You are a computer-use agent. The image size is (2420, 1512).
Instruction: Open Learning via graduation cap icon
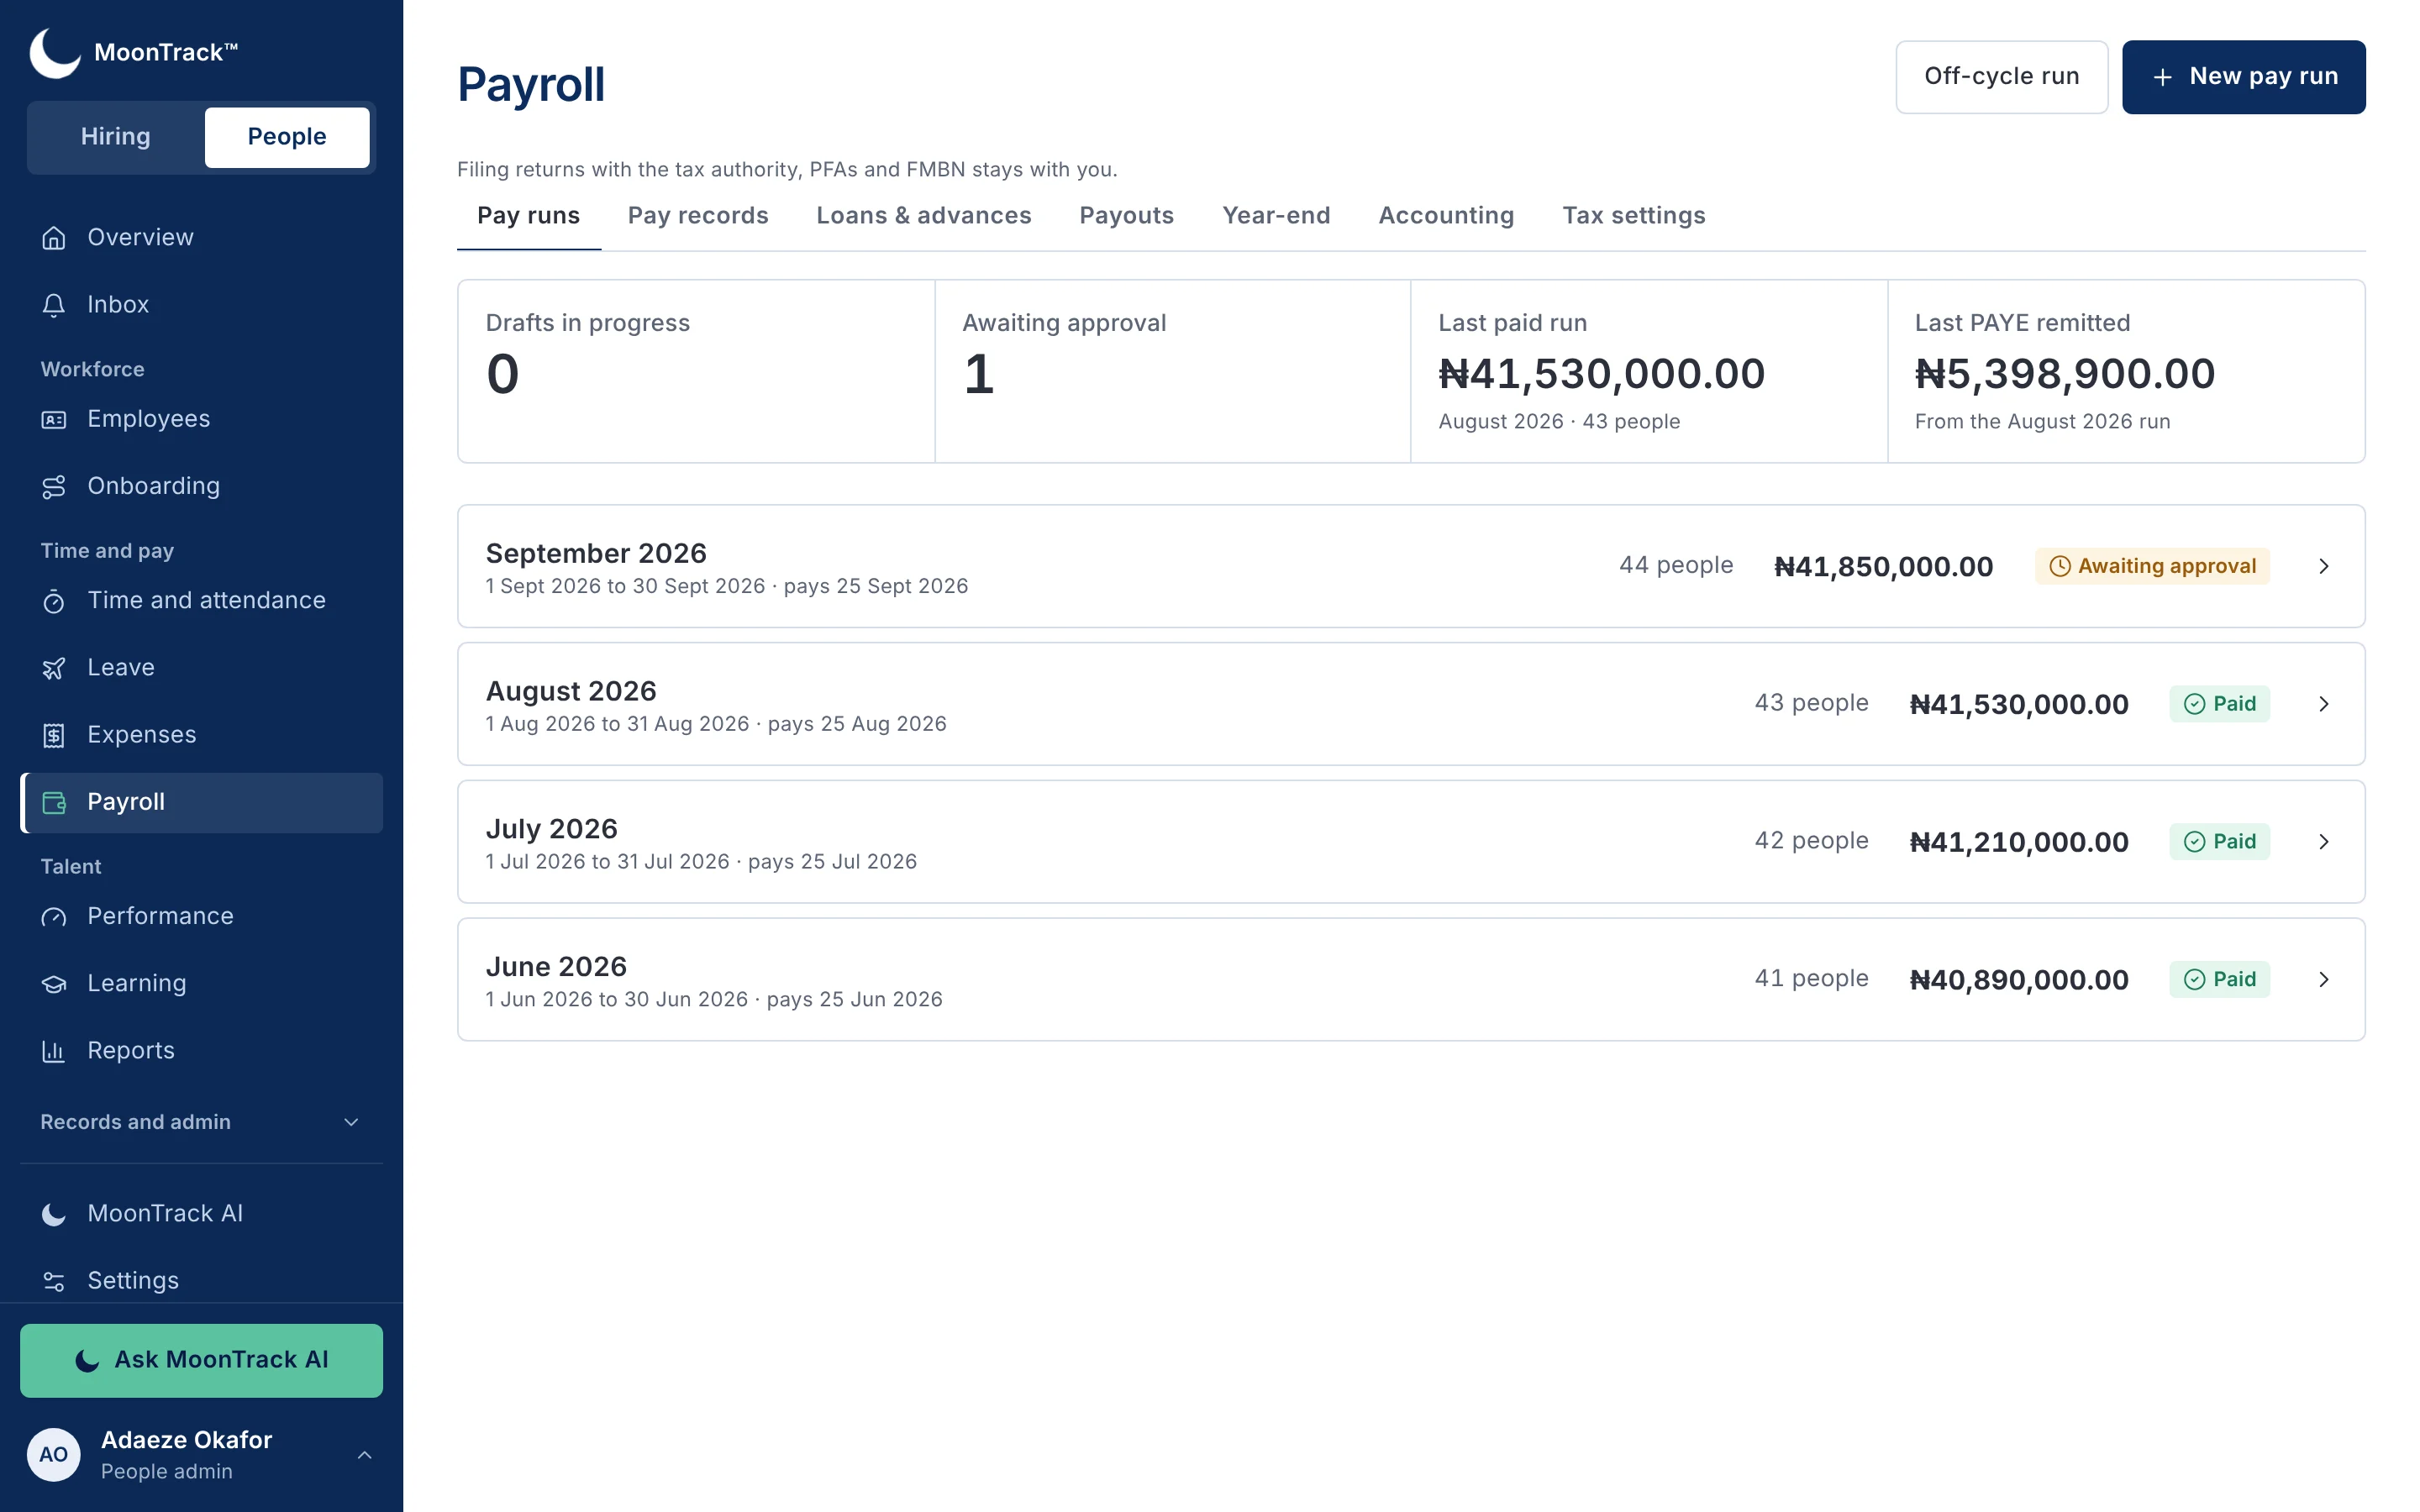tap(54, 984)
